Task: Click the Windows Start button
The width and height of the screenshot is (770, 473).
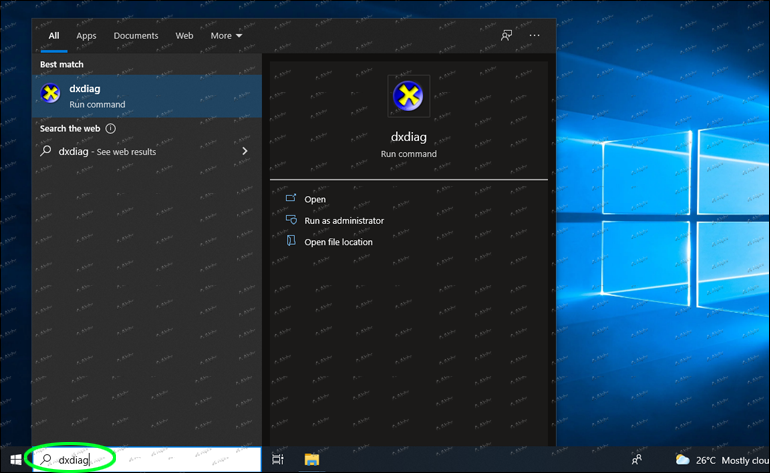Action: tap(16, 460)
